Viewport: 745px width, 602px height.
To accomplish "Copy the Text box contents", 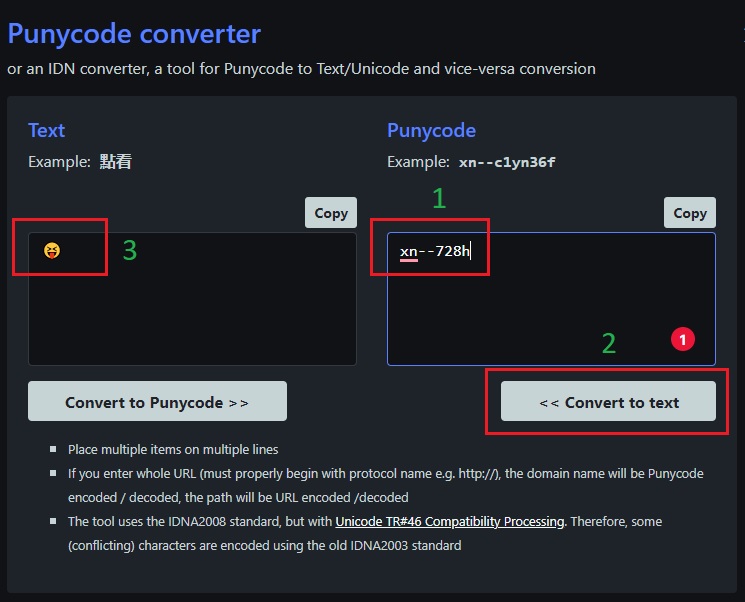I will pyautogui.click(x=330, y=213).
